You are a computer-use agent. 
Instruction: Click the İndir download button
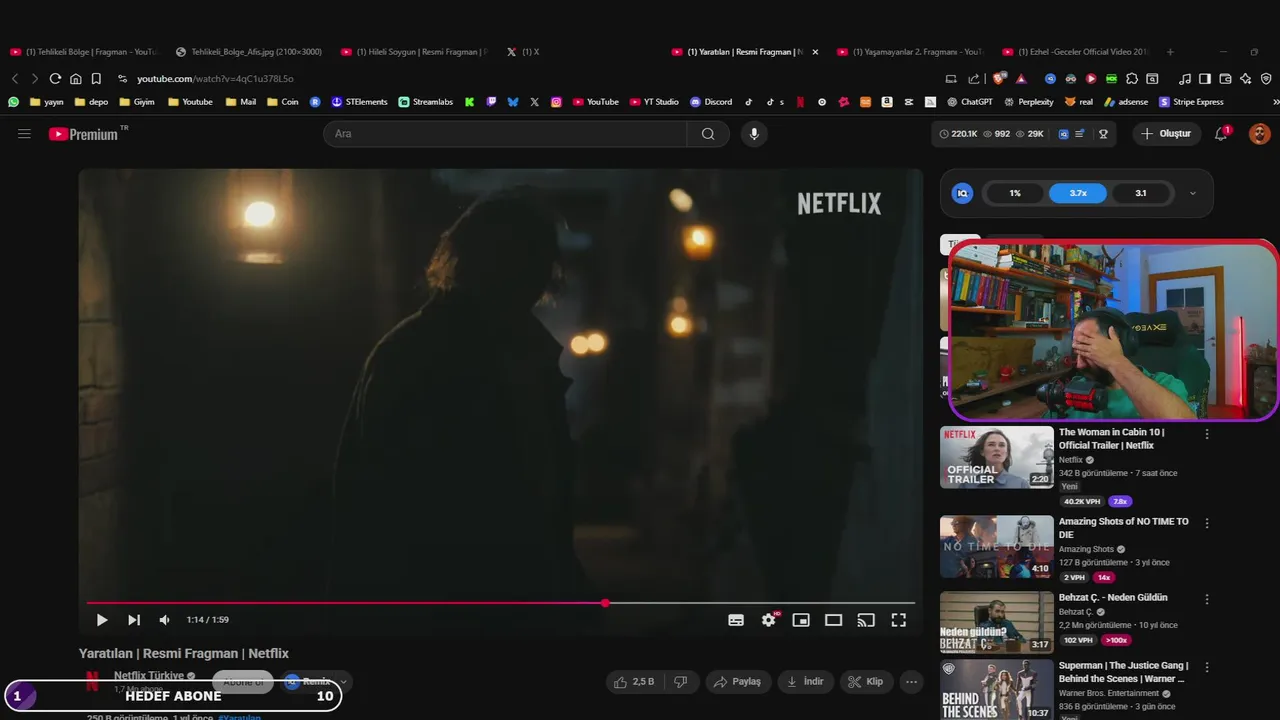[805, 682]
